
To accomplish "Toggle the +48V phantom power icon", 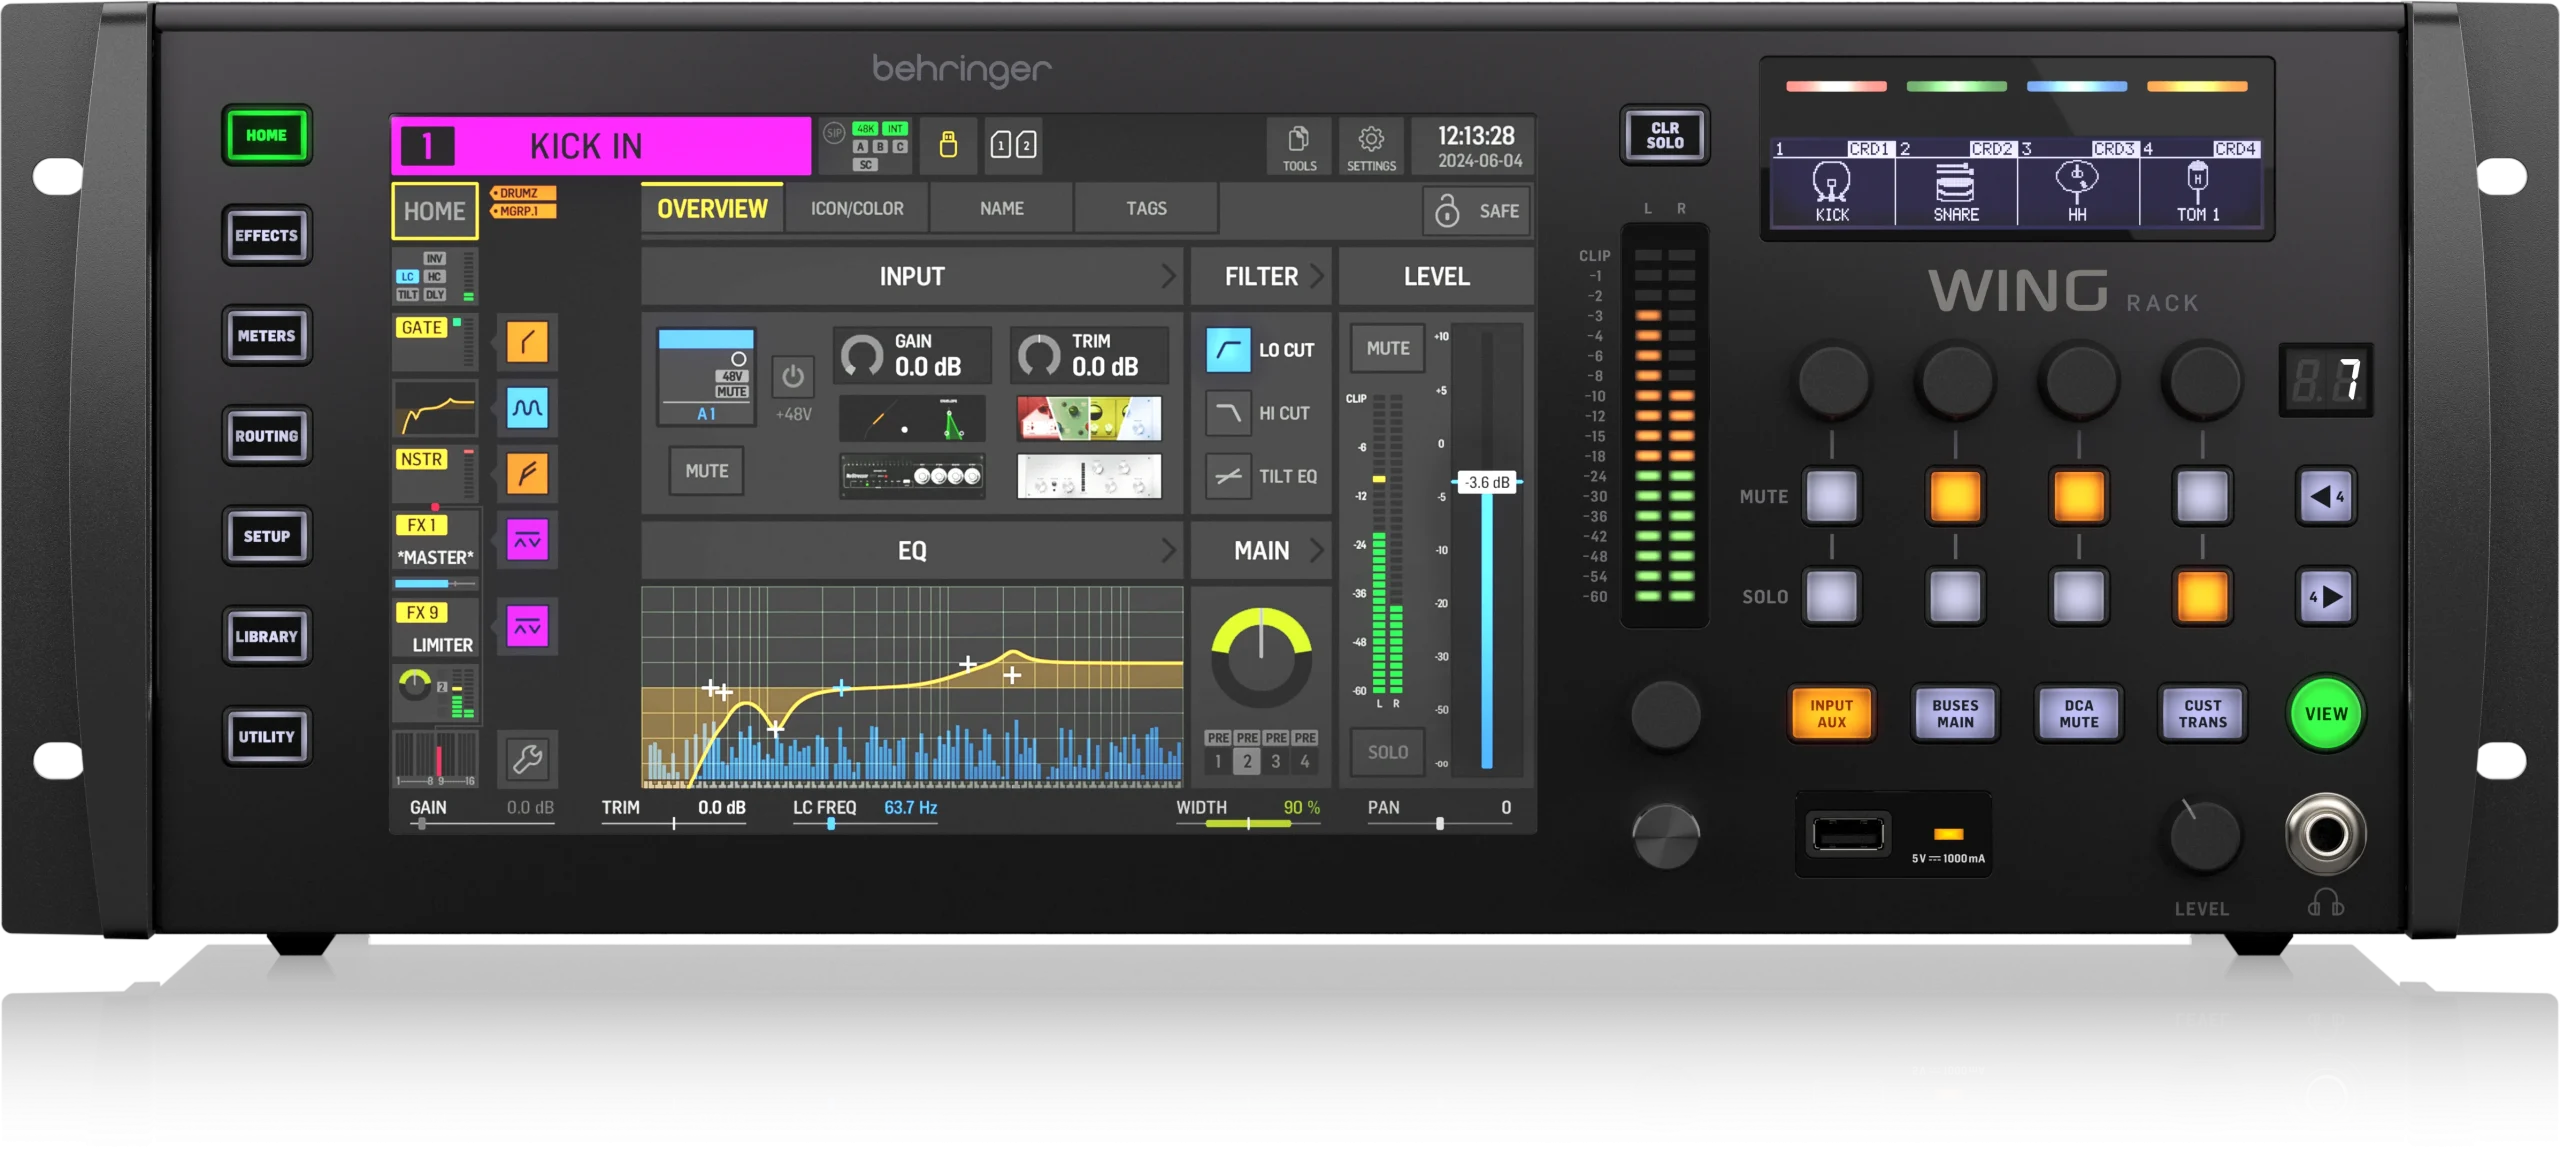I will coord(793,377).
